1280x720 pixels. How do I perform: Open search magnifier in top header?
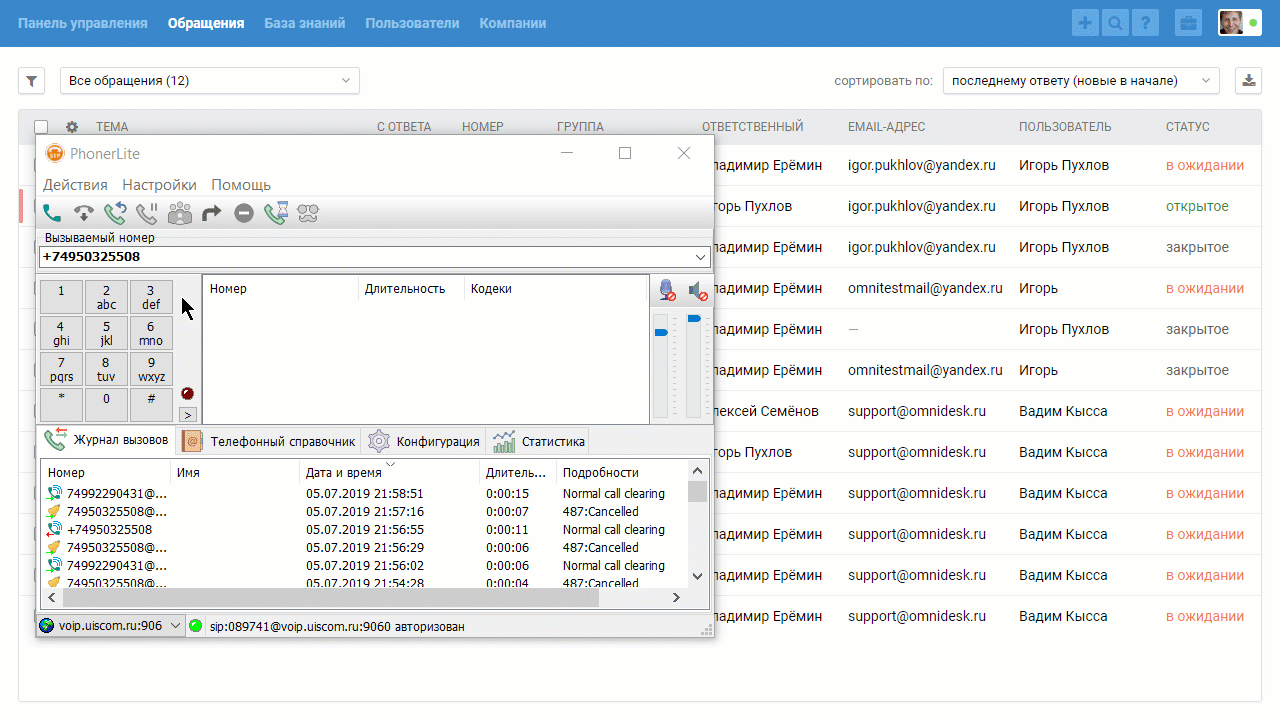1115,23
